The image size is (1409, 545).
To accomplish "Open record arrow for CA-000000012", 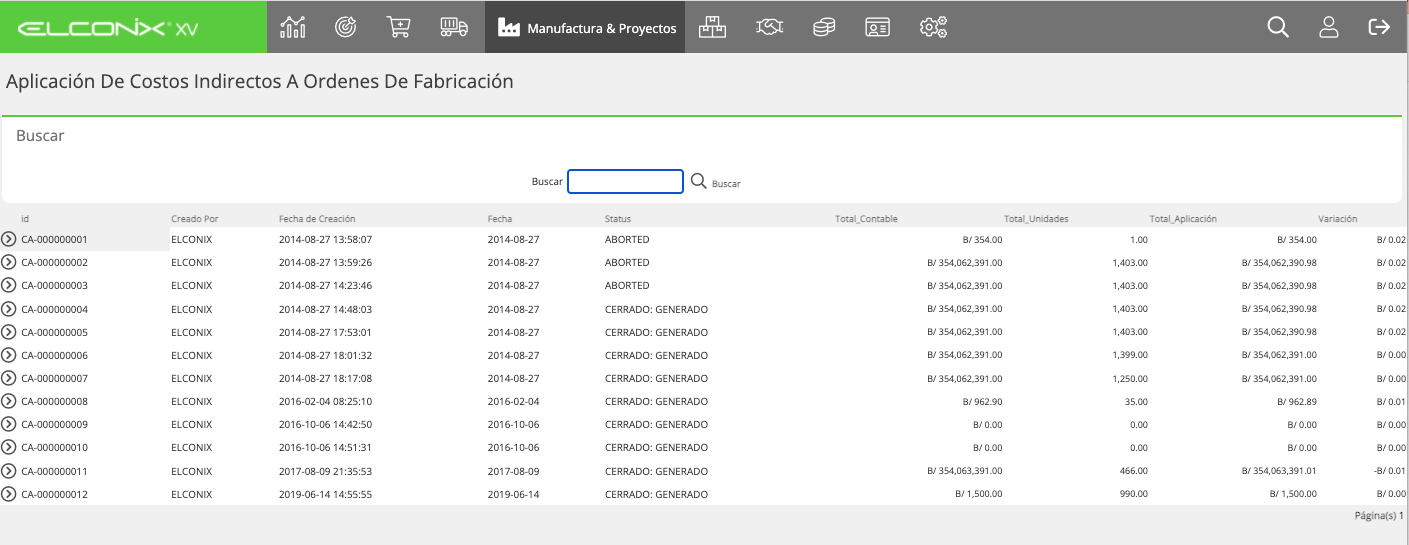I will point(9,494).
